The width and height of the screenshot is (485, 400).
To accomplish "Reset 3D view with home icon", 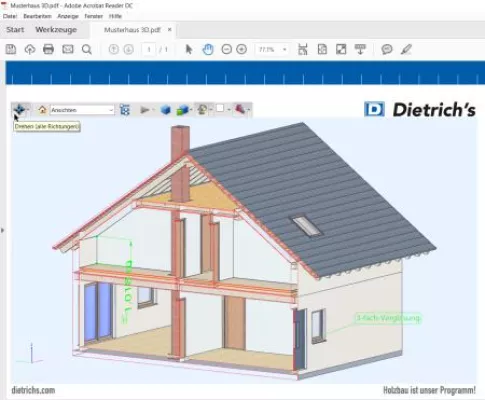I will click(42, 109).
